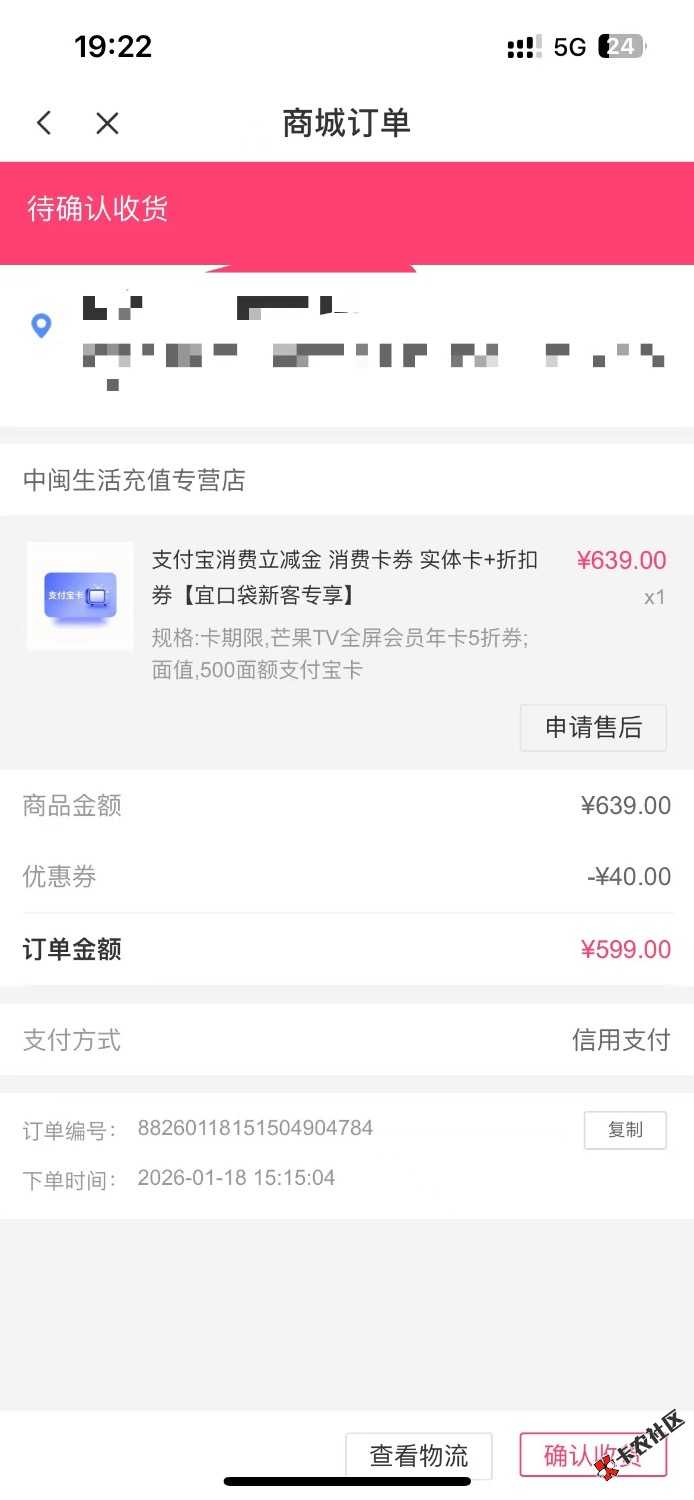Tap the 19:22 clock in status bar
The width and height of the screenshot is (694, 1500).
click(113, 46)
